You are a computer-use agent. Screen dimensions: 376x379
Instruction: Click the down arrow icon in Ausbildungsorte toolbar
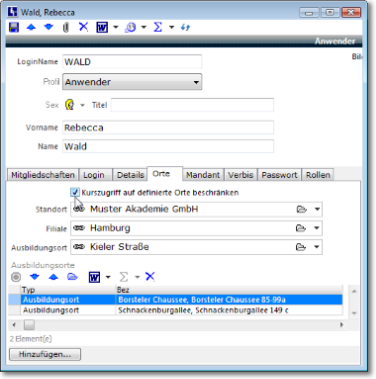pos(35,277)
